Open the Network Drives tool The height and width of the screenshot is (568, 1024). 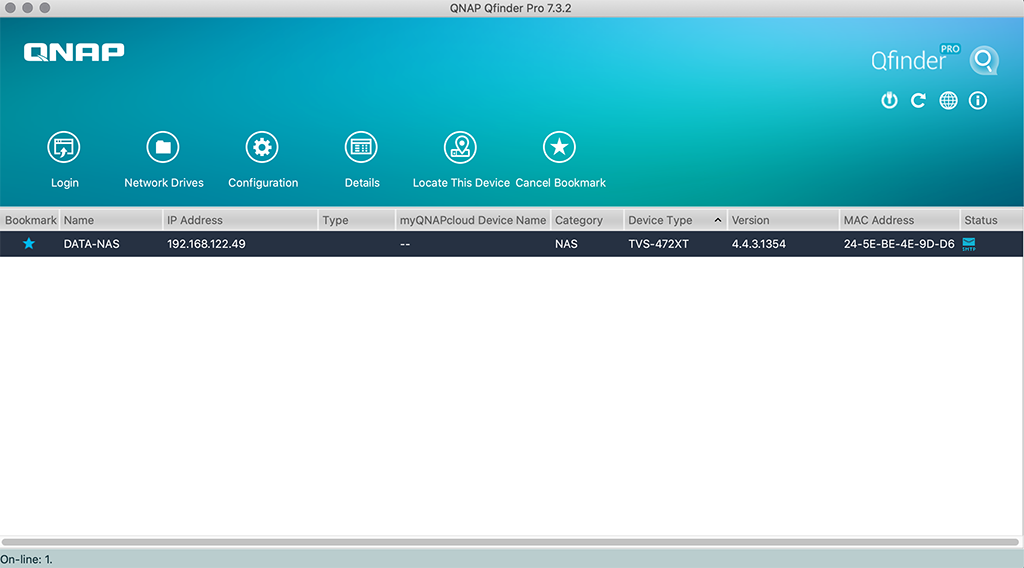pos(163,147)
